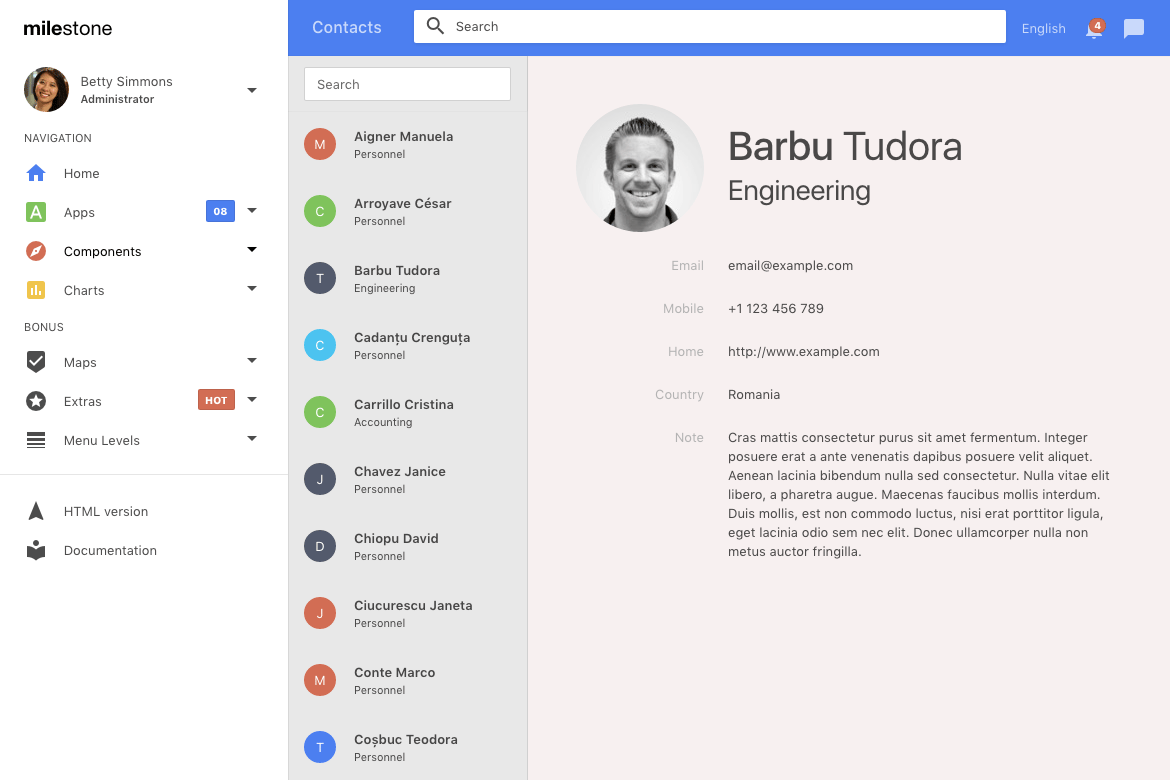Click Ciucurescu Janeta's orange J avatar
1170x780 pixels.
pos(320,613)
